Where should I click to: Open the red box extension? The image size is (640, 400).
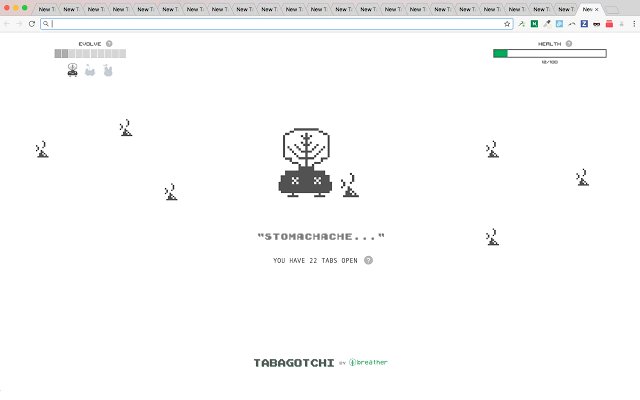(609, 24)
